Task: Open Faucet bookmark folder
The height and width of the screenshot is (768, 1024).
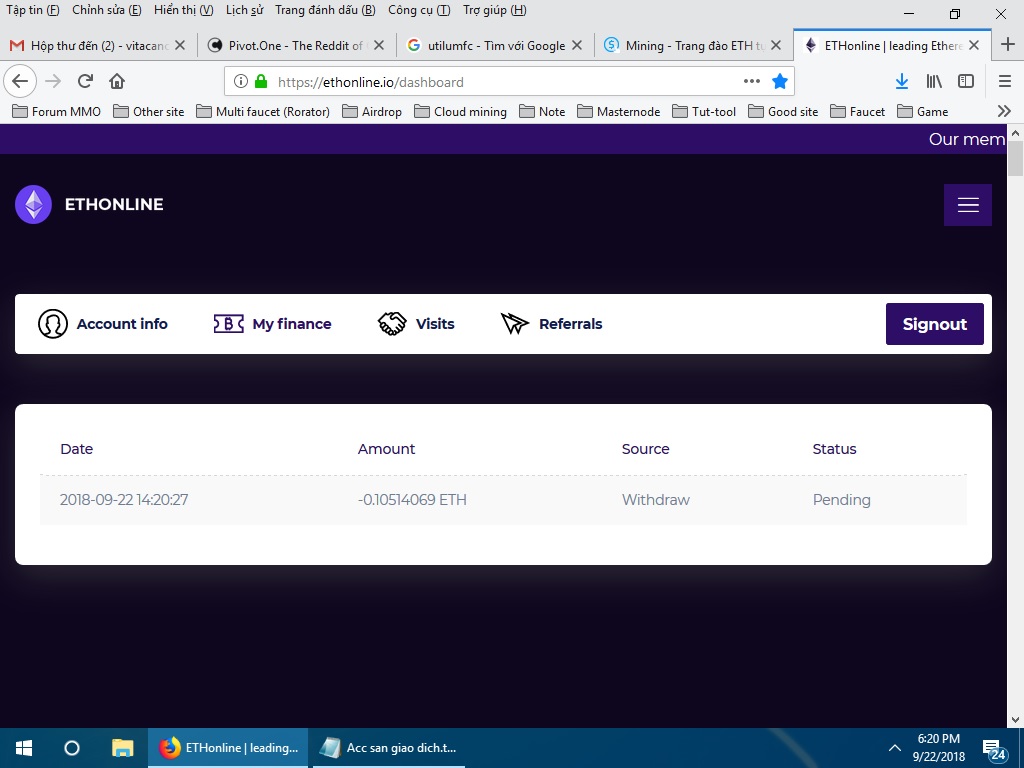Action: click(857, 112)
